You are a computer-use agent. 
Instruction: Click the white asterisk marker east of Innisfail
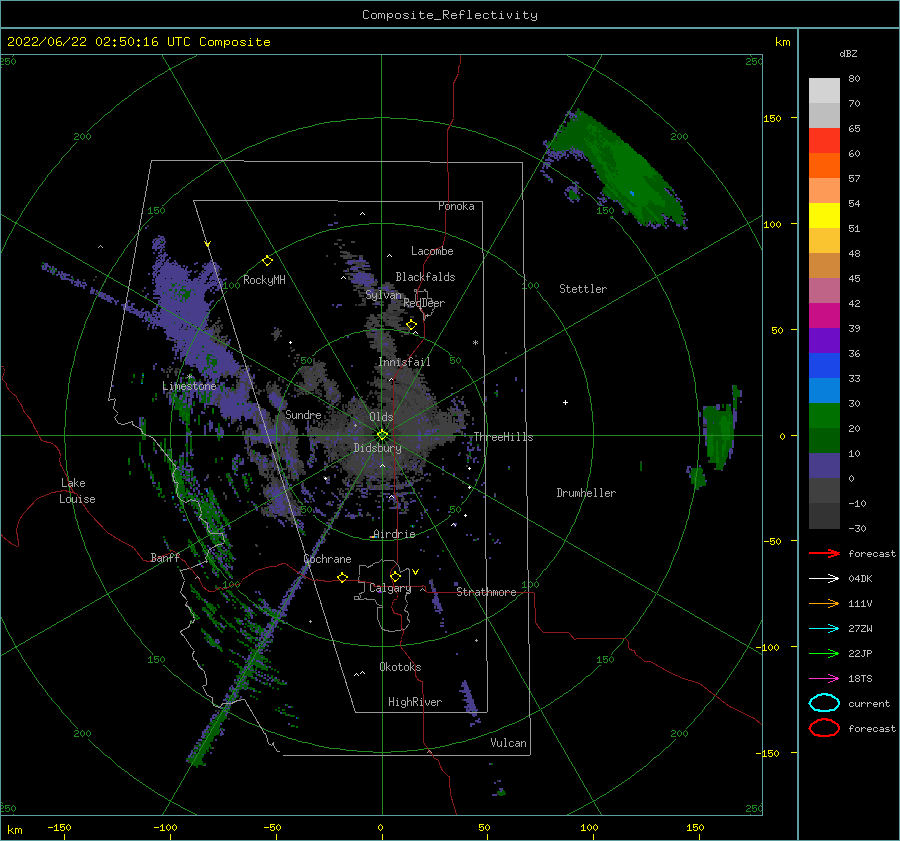[475, 343]
